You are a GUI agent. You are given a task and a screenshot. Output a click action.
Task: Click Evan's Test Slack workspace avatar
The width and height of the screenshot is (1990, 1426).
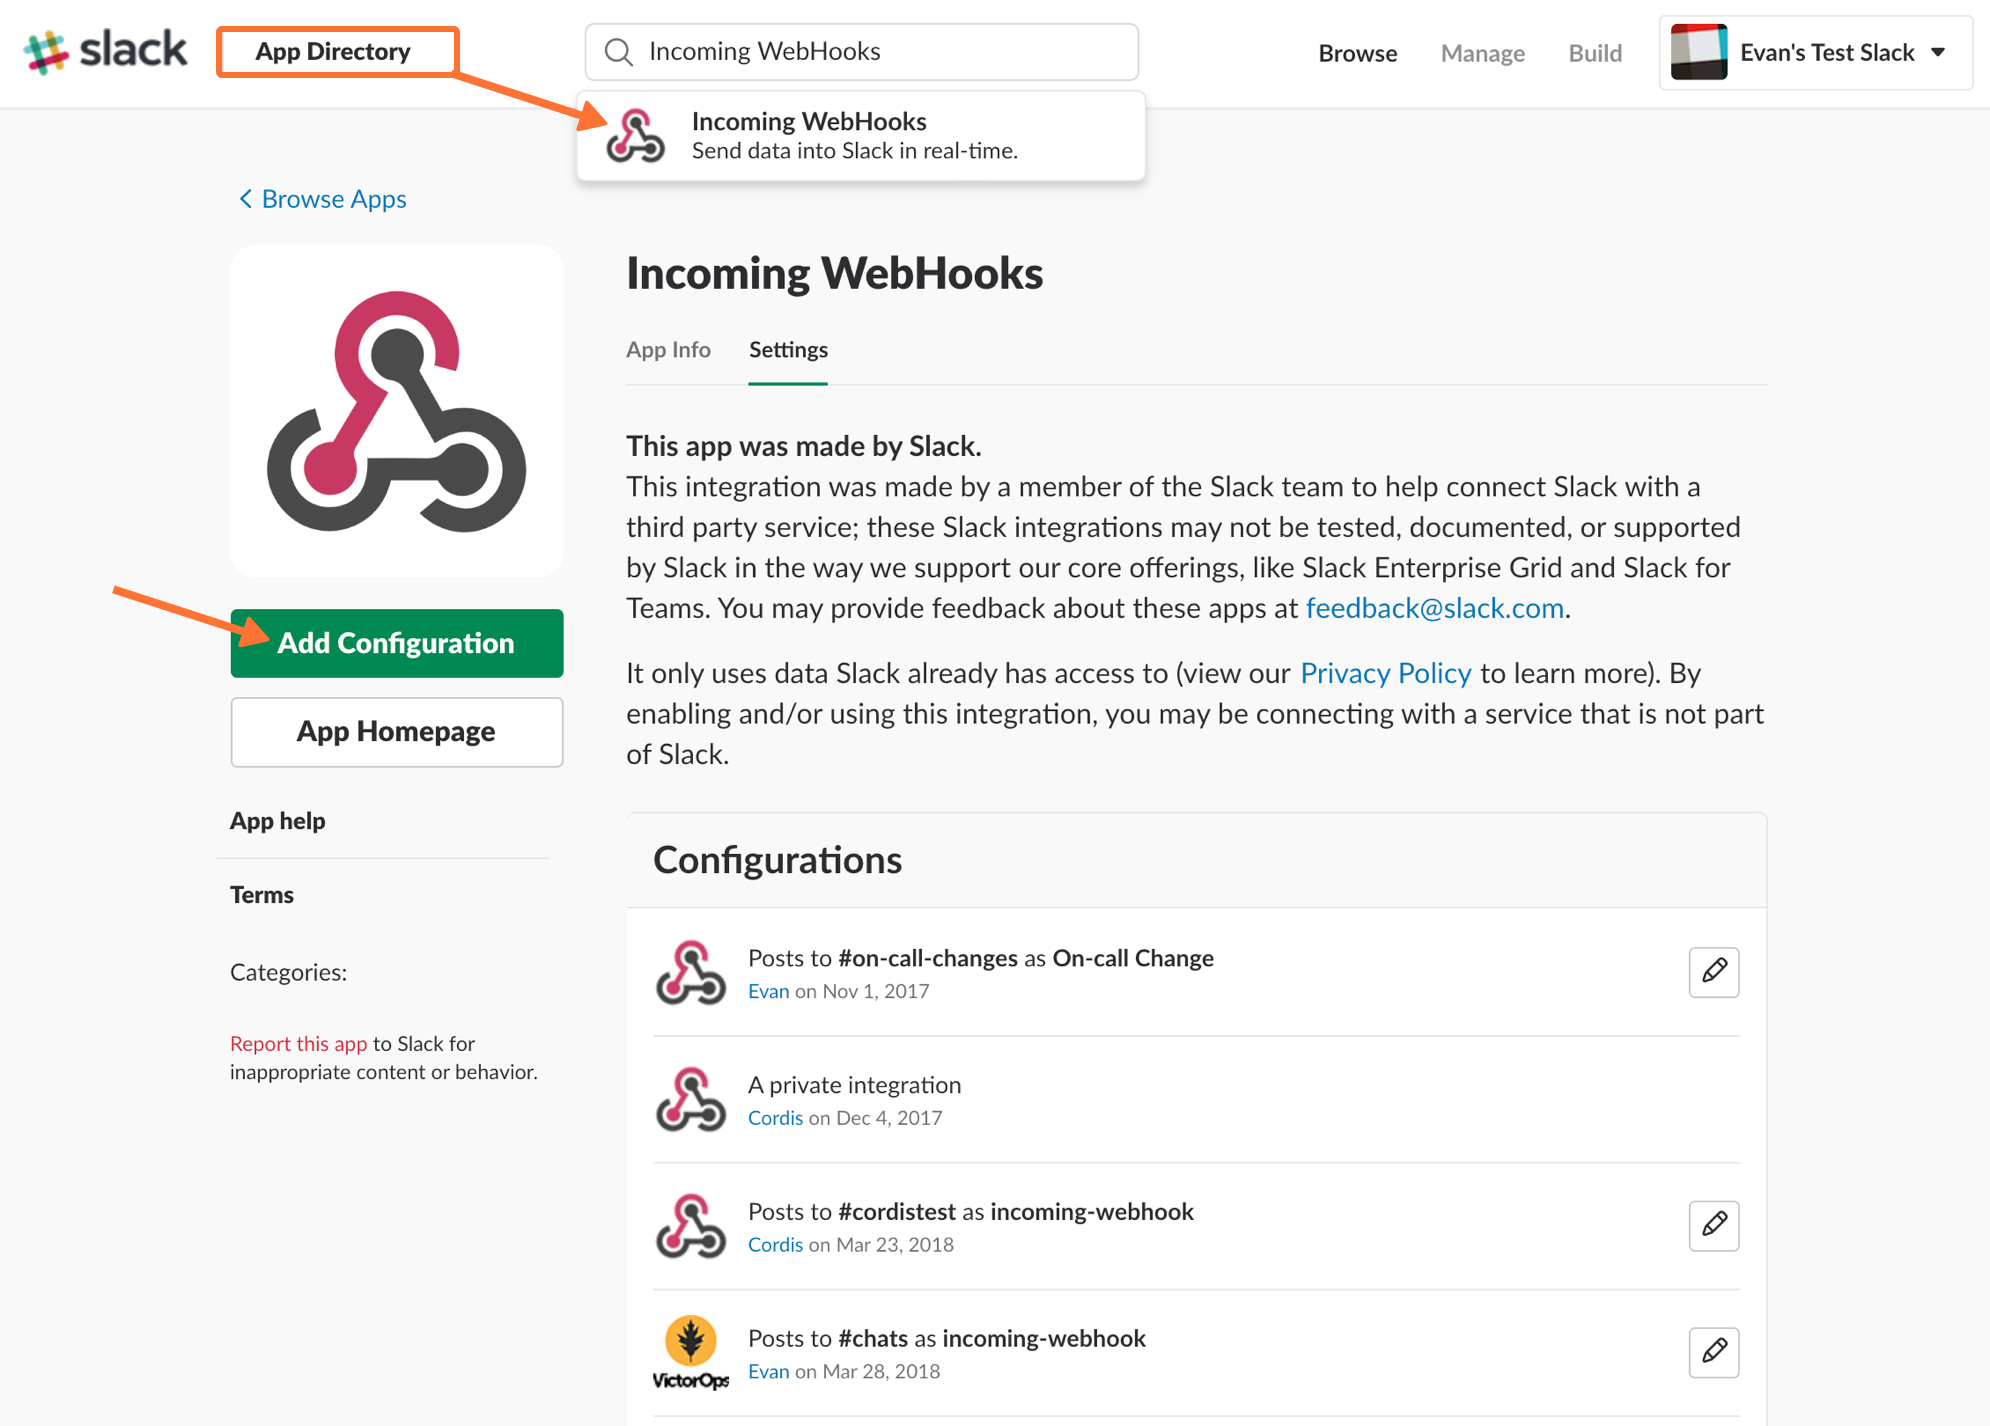click(x=1700, y=51)
